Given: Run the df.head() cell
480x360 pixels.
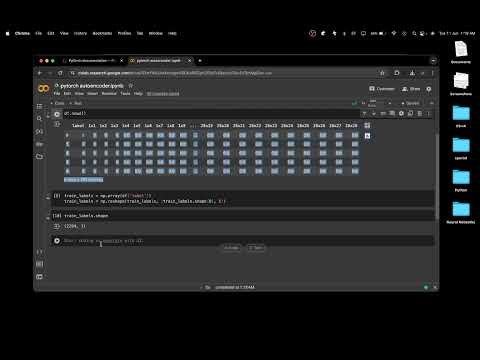Looking at the screenshot, I should 57,114.
